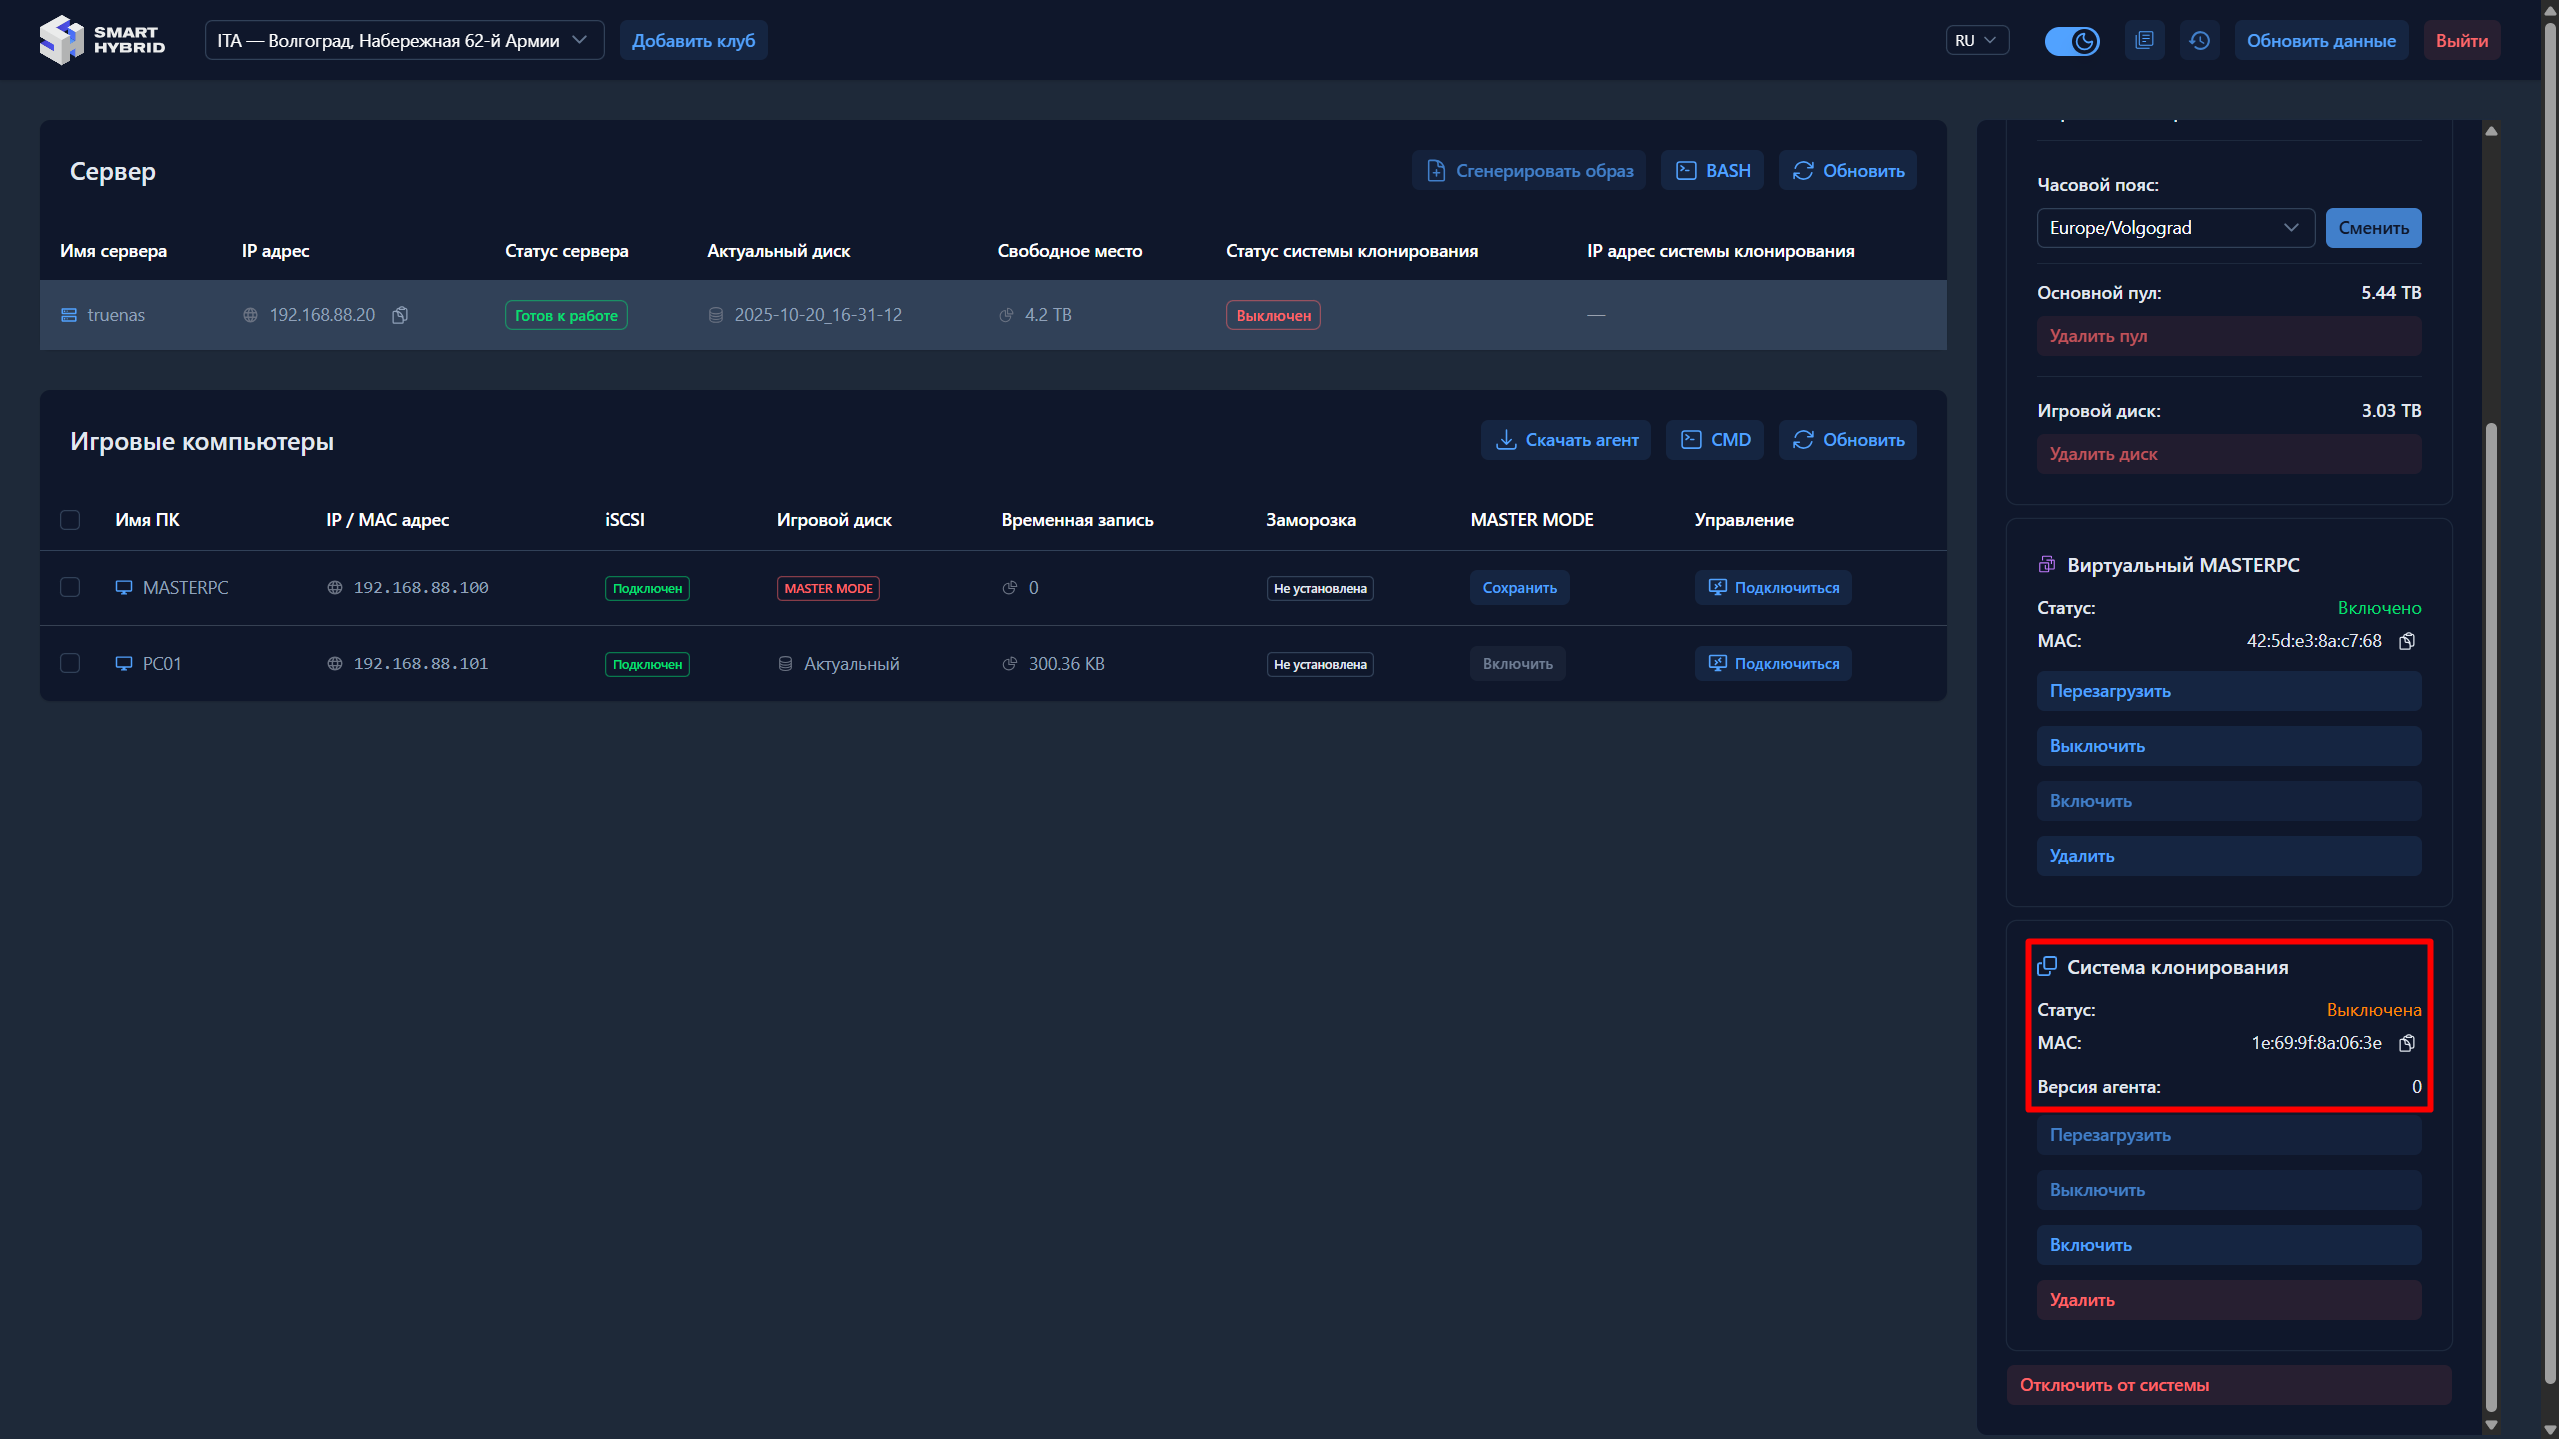Image resolution: width=2559 pixels, height=1439 pixels.
Task: Open the logs document icon in header
Action: click(x=2144, y=41)
